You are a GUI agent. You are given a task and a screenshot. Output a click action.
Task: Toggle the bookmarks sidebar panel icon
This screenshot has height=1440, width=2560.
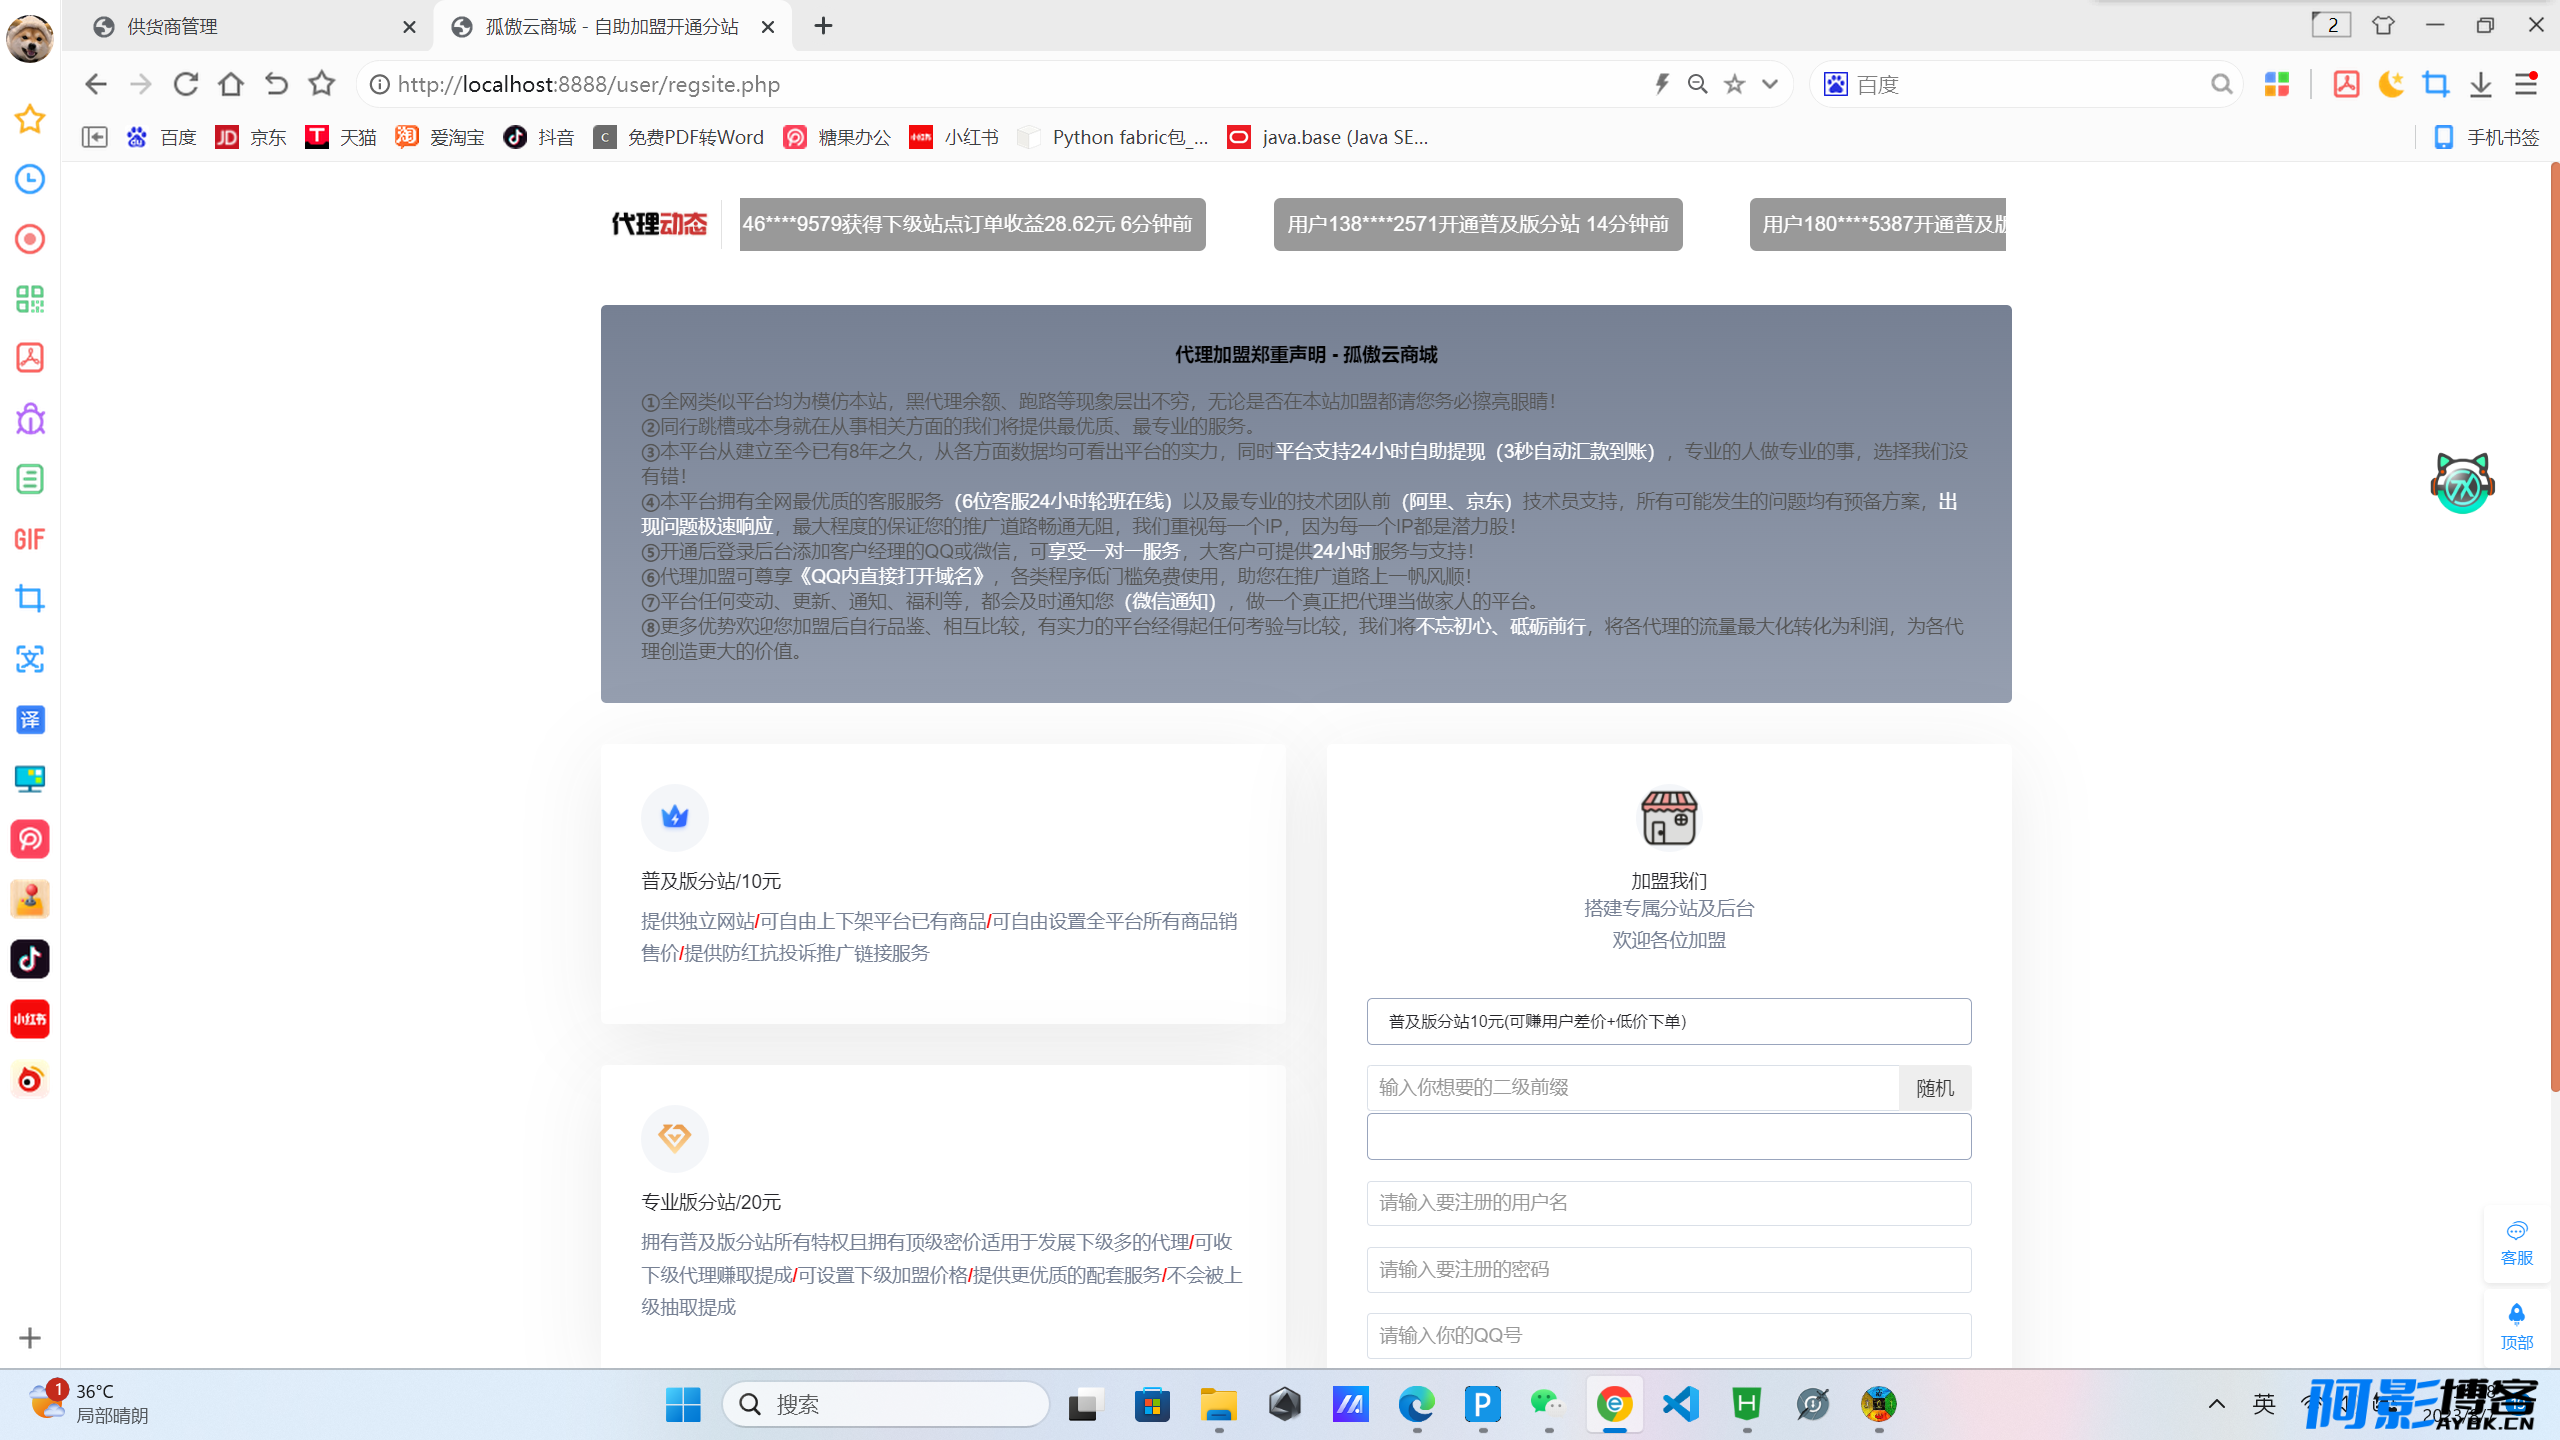click(94, 137)
